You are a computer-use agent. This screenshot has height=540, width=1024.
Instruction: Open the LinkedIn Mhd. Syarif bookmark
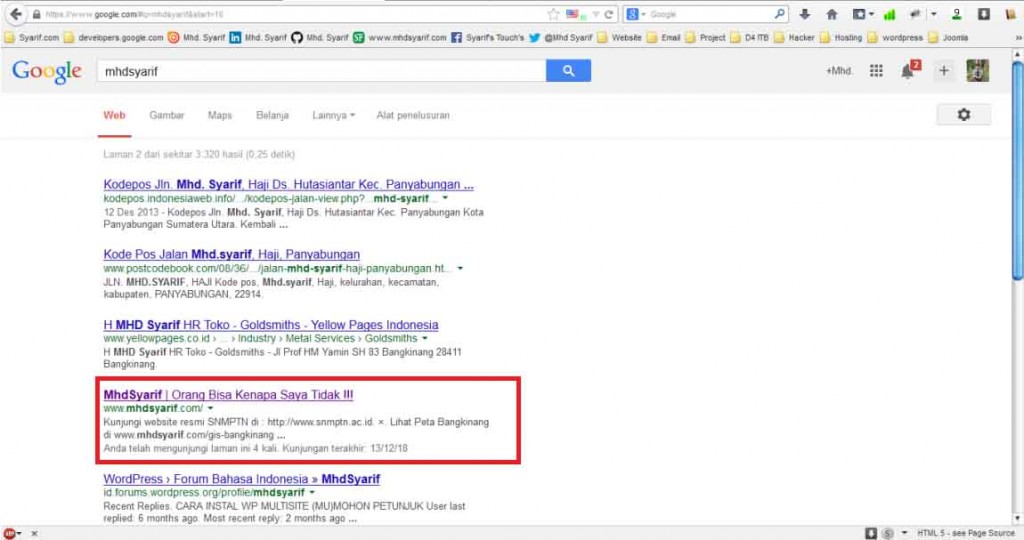point(257,38)
